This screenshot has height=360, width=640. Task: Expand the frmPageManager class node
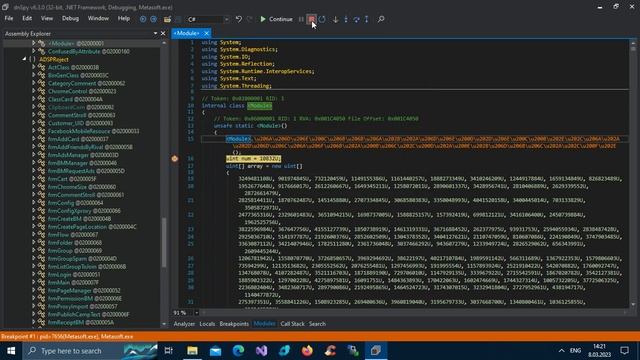coord(34,291)
